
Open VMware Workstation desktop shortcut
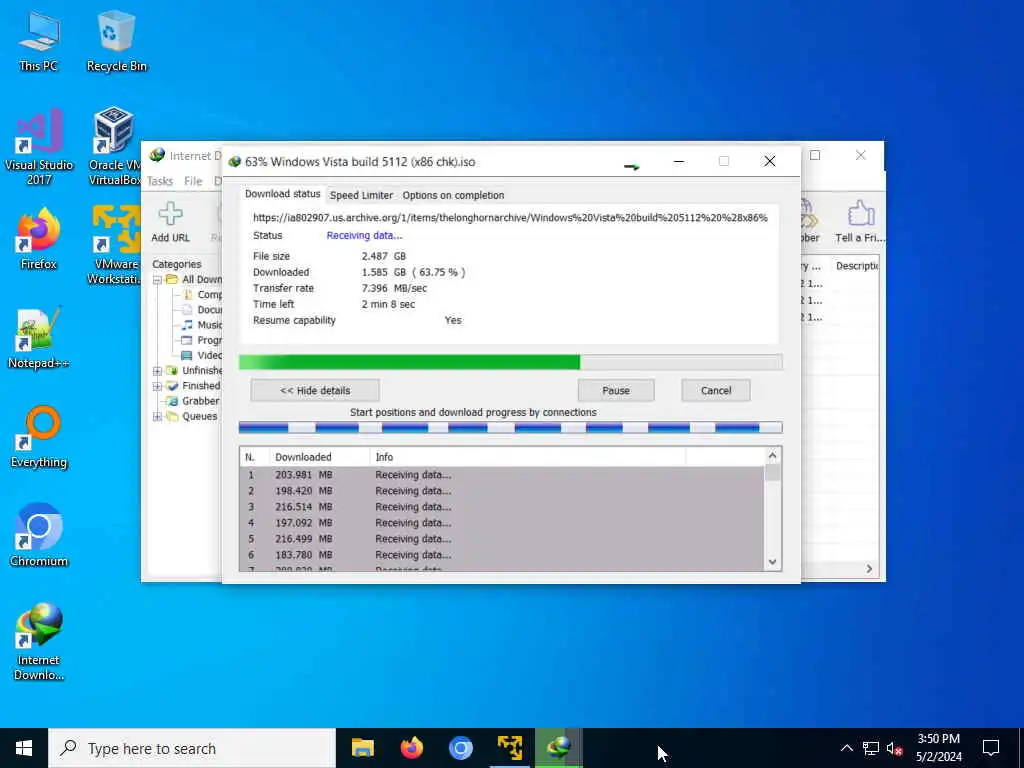115,246
